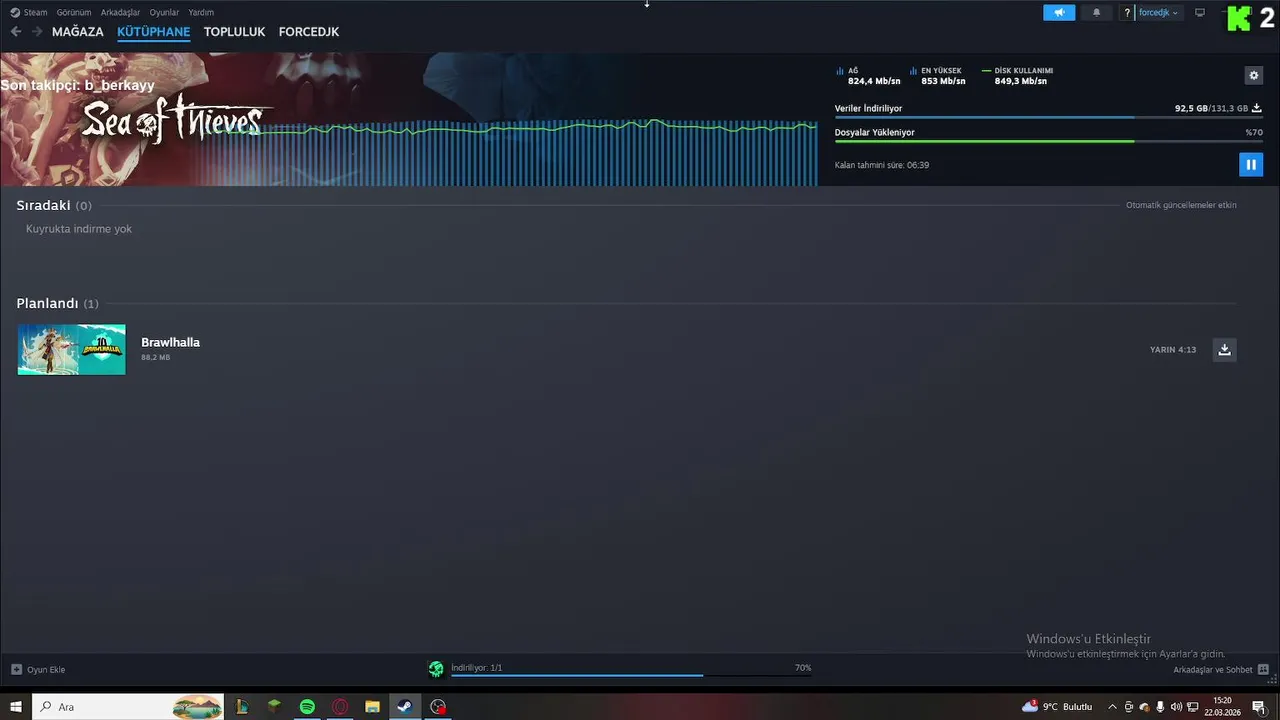Screen dimensions: 1280x720
Task: Open the Windows notification center
Action: 1258,707
